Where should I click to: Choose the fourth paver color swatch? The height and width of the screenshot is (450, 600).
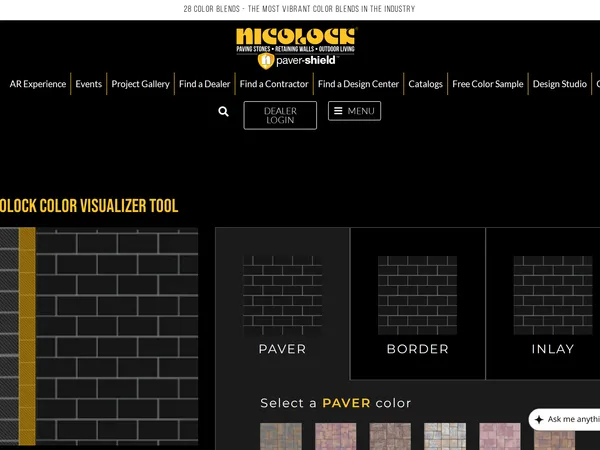(445, 436)
